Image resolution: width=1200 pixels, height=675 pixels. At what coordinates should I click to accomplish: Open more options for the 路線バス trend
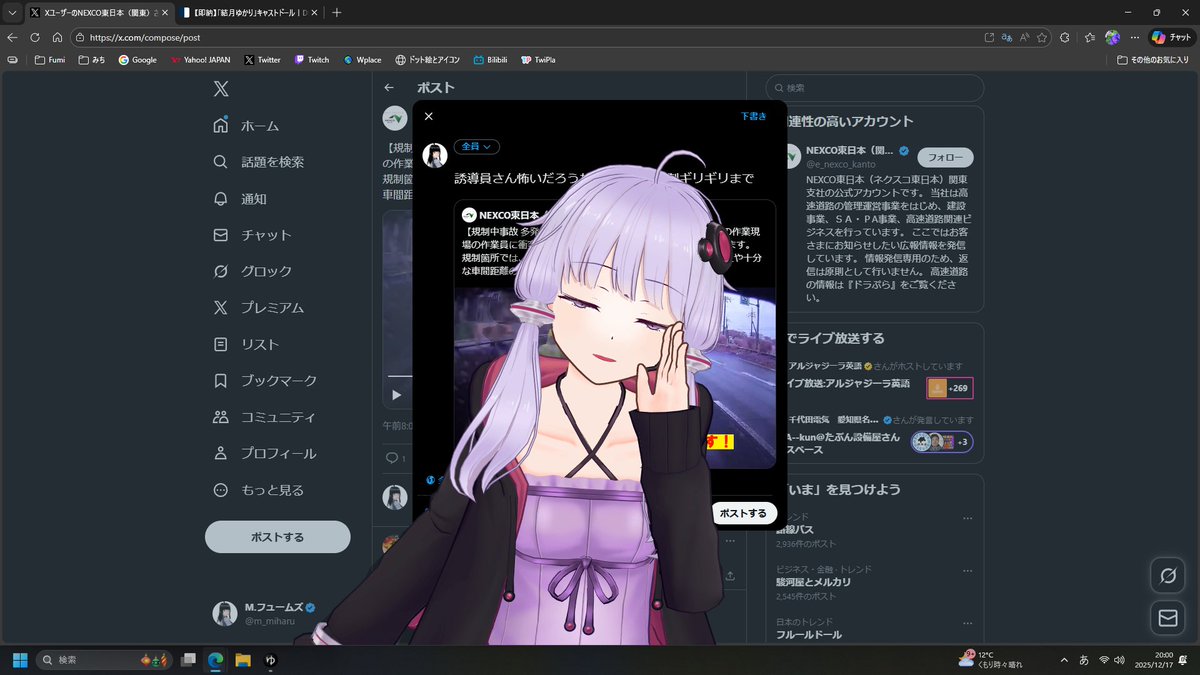coord(966,516)
